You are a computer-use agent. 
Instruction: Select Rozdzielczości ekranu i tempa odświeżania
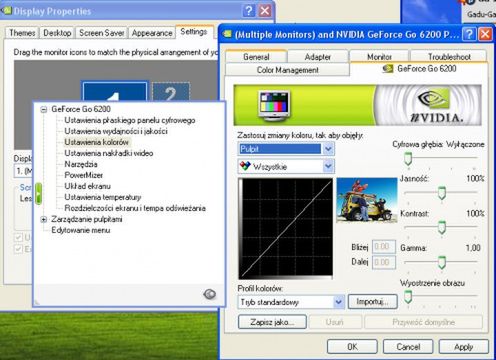(x=135, y=208)
